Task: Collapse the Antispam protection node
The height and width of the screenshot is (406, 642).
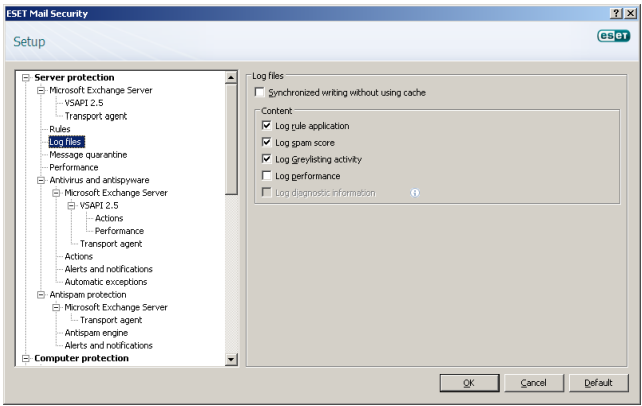Action: pos(41,295)
